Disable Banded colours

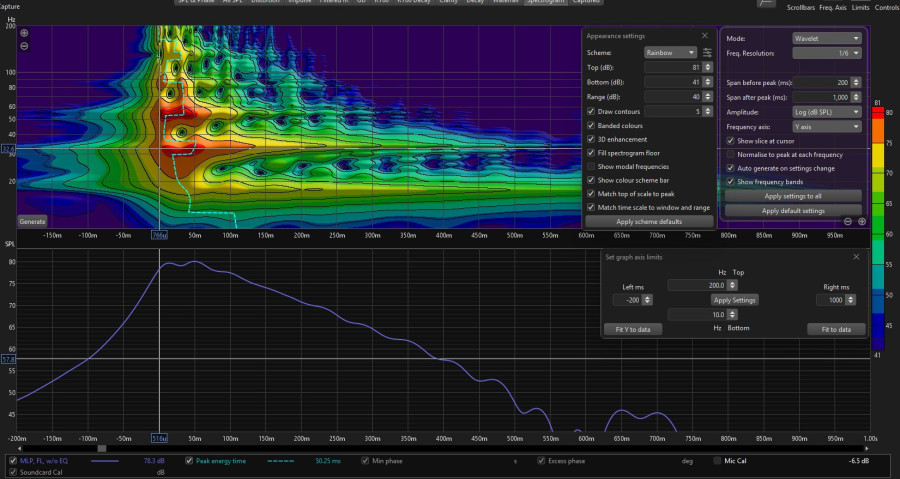coord(591,126)
